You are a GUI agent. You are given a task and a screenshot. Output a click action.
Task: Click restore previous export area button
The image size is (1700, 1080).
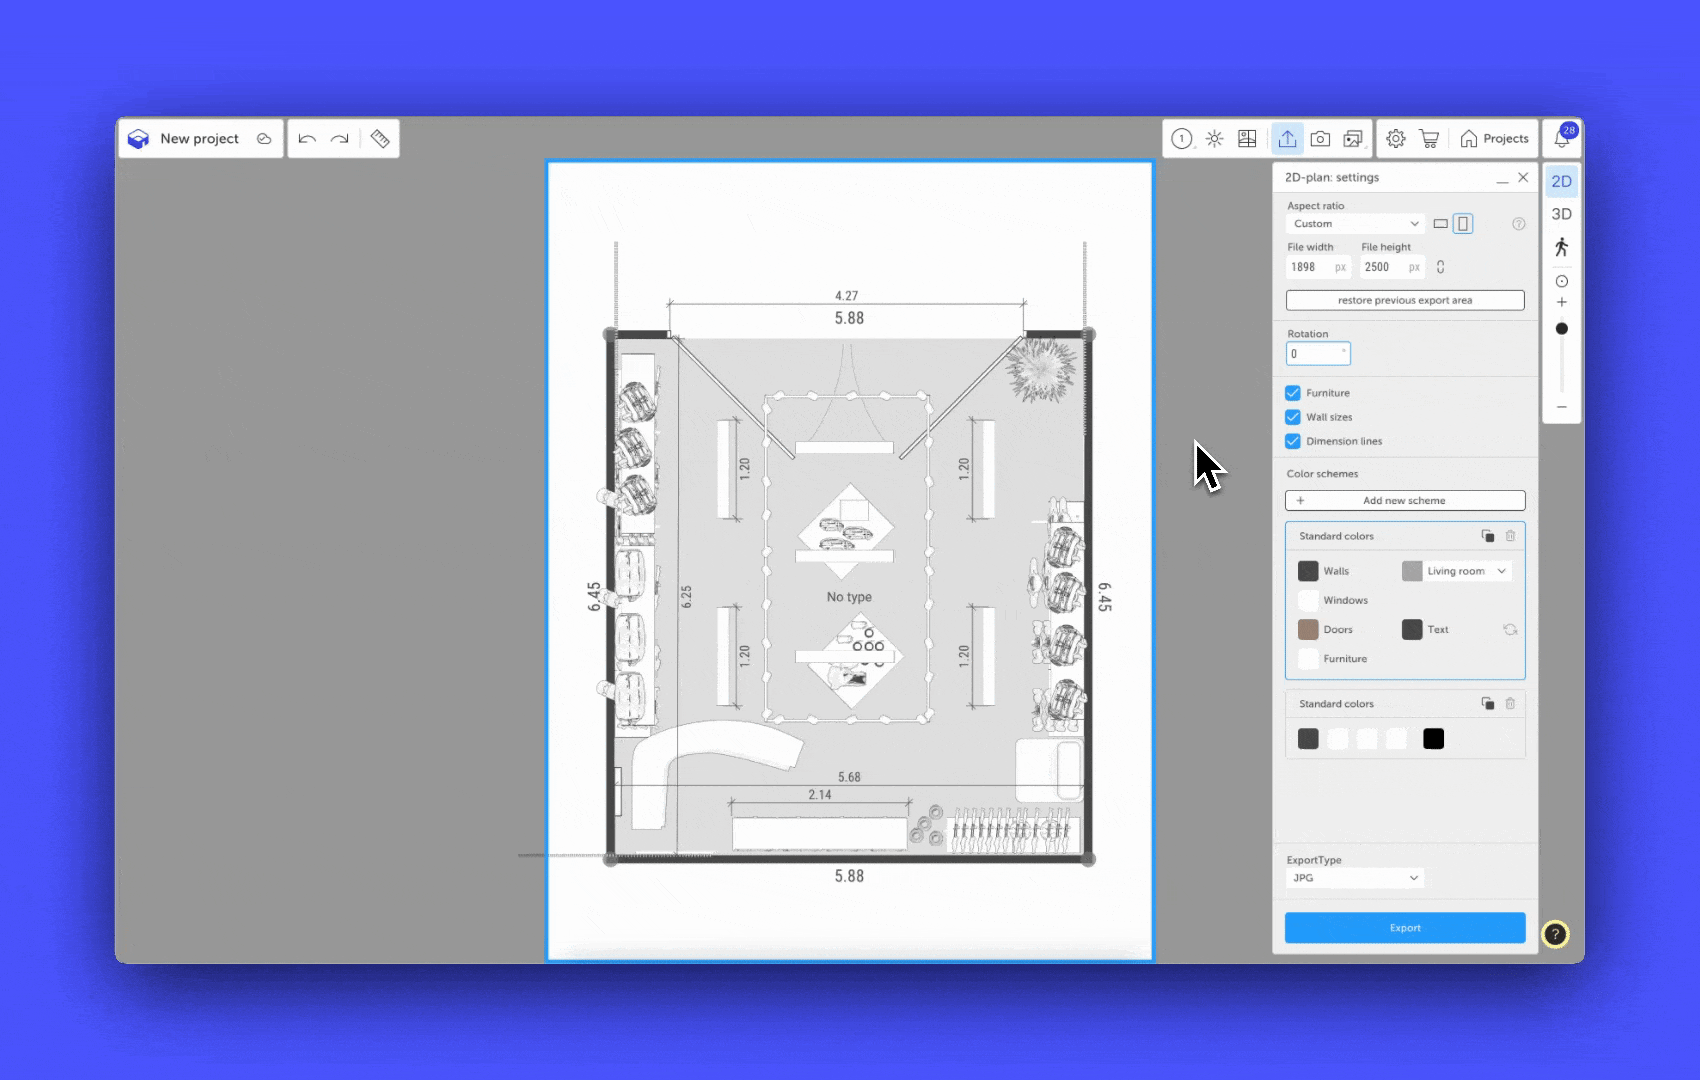tap(1405, 300)
